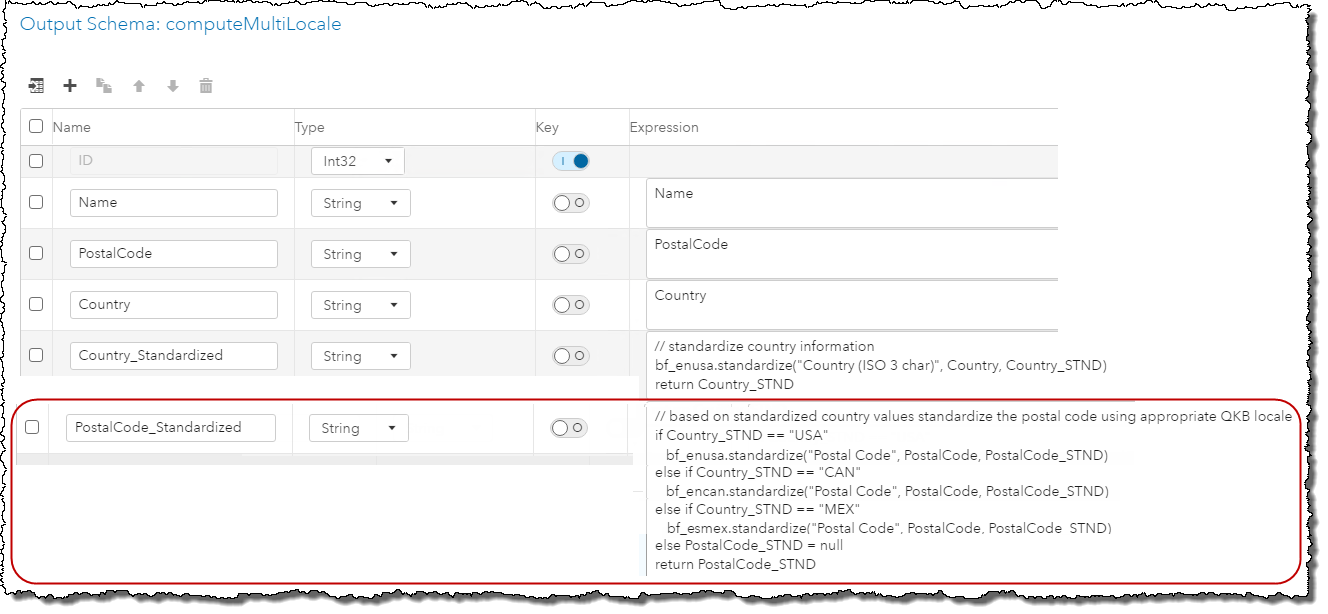Tick the PostalCode_Standardized row checkbox
The image size is (1328, 614).
32,427
